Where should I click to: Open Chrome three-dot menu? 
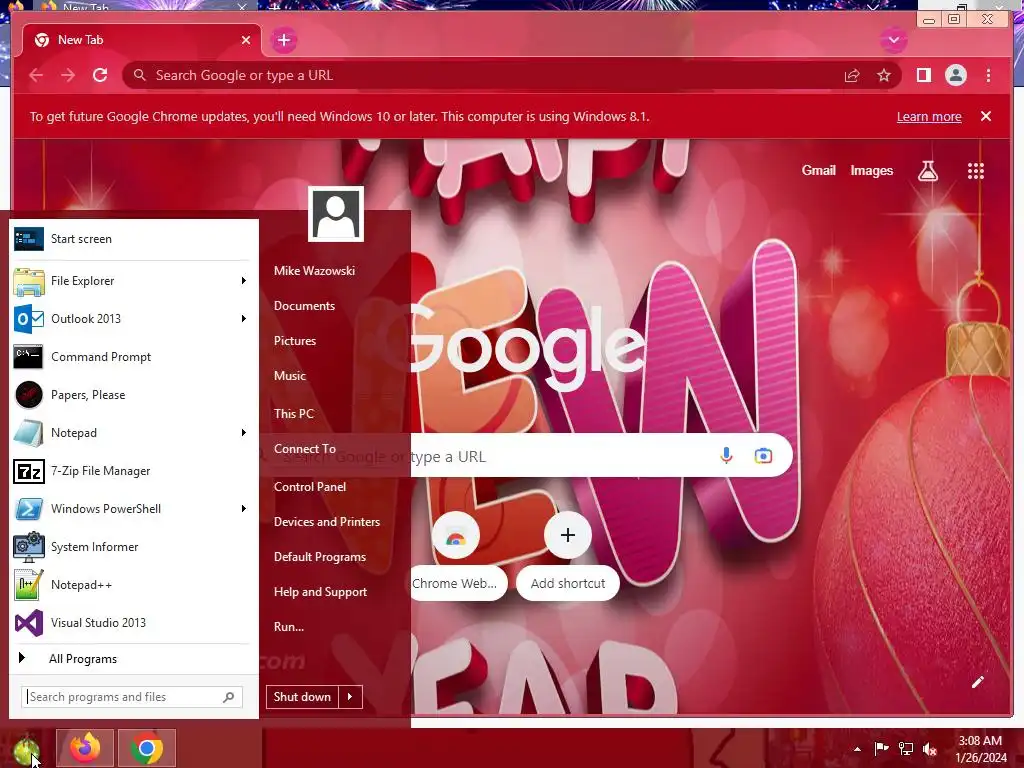(x=988, y=75)
